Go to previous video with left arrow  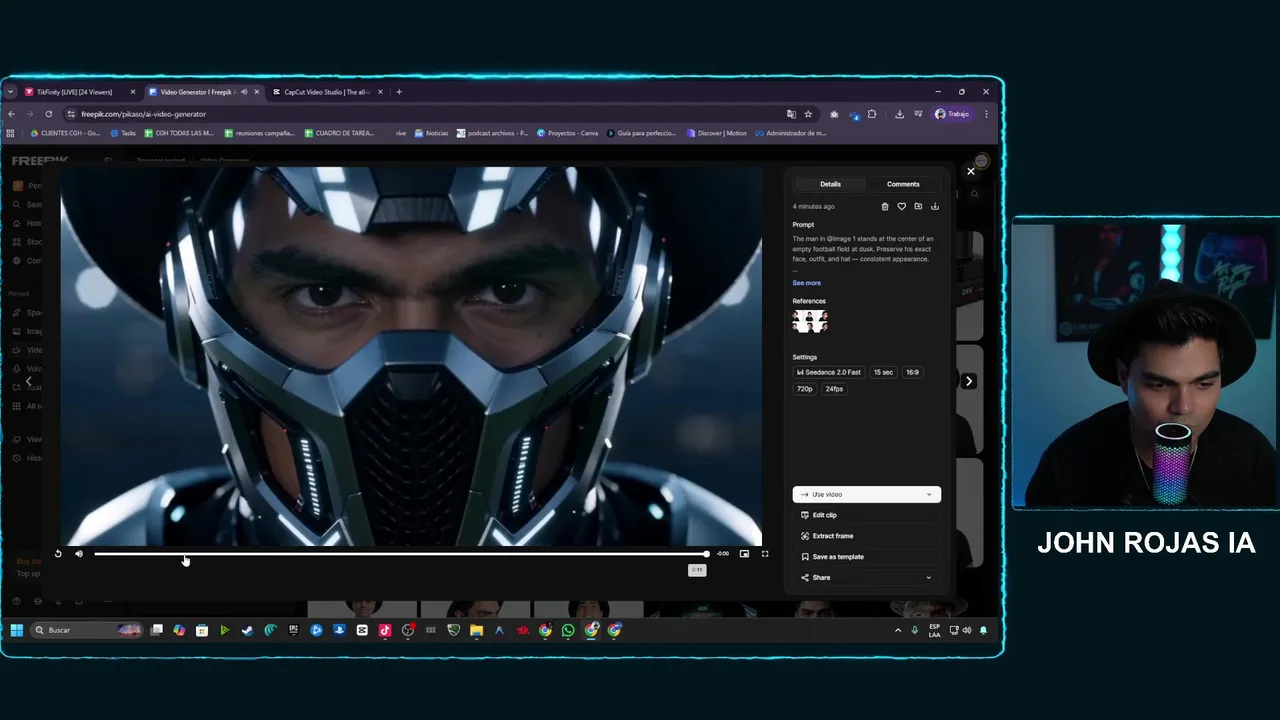(x=29, y=381)
